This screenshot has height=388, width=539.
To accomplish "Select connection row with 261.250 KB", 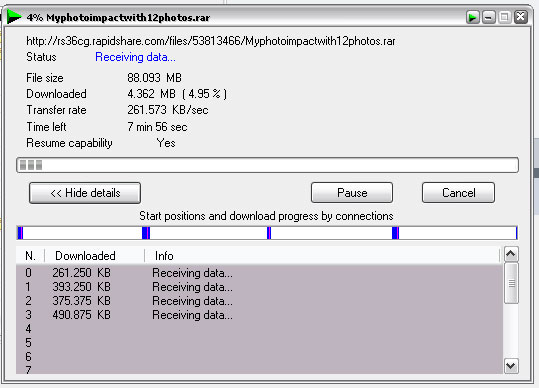I will (260, 273).
